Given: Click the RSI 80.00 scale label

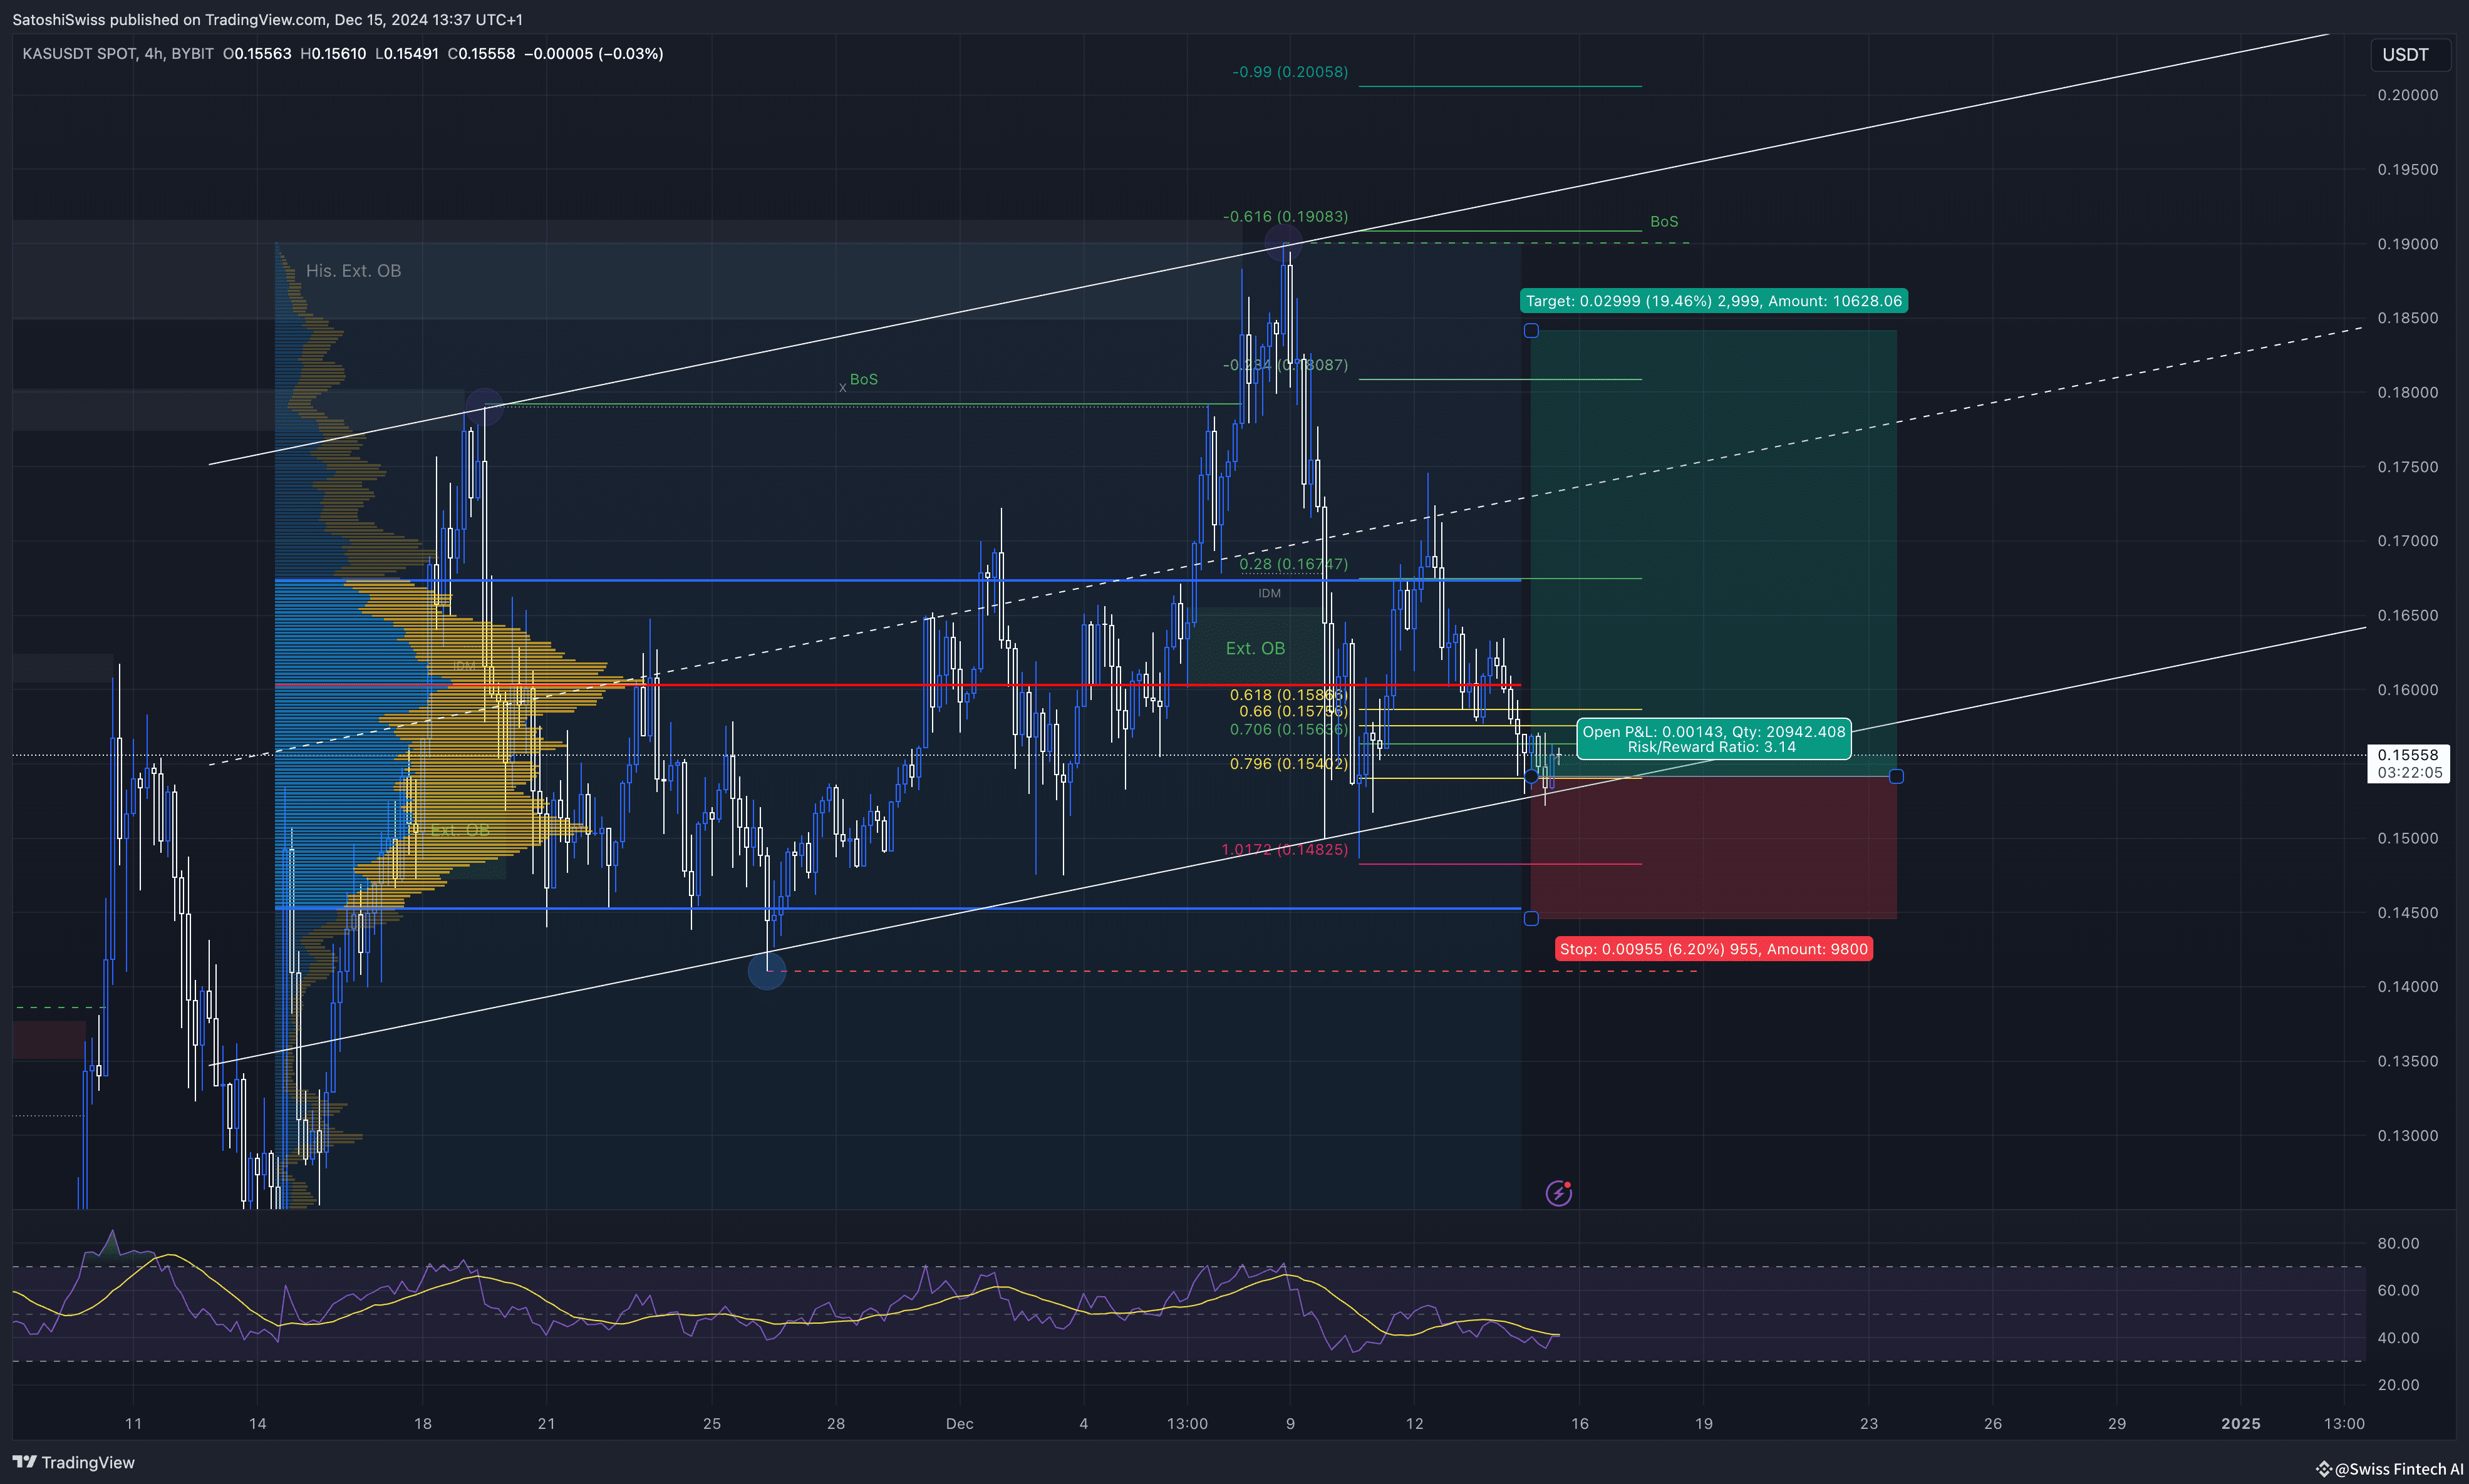Looking at the screenshot, I should click(2398, 1244).
